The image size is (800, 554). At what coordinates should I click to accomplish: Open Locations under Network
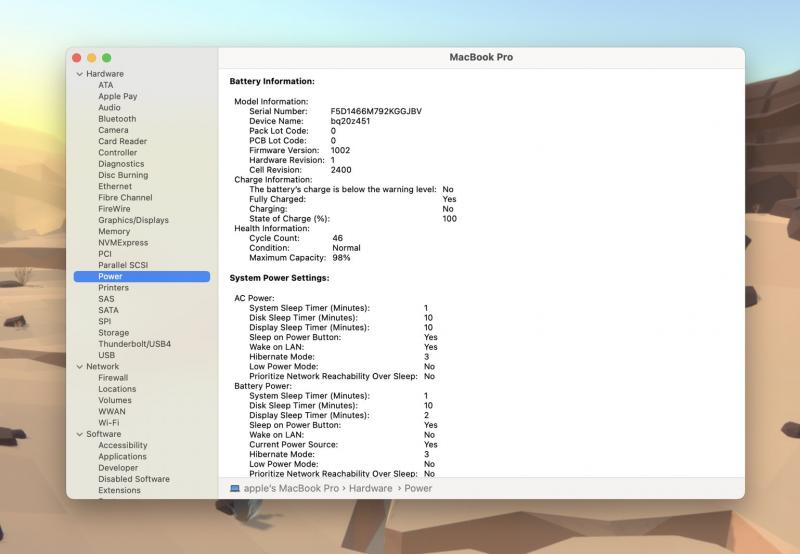(x=117, y=389)
